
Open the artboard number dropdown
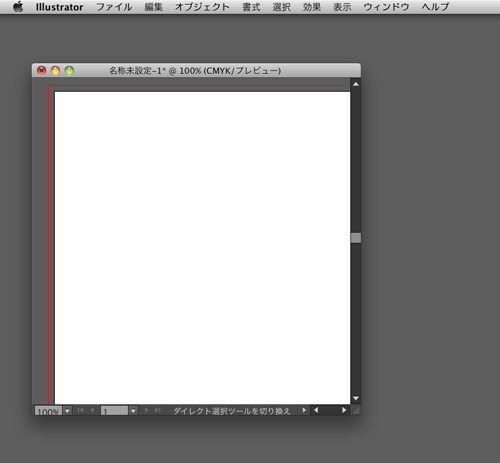pos(133,411)
